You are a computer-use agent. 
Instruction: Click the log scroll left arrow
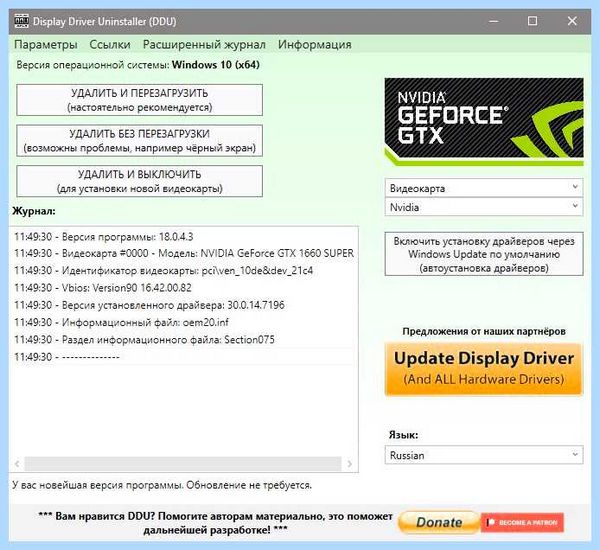[17, 464]
